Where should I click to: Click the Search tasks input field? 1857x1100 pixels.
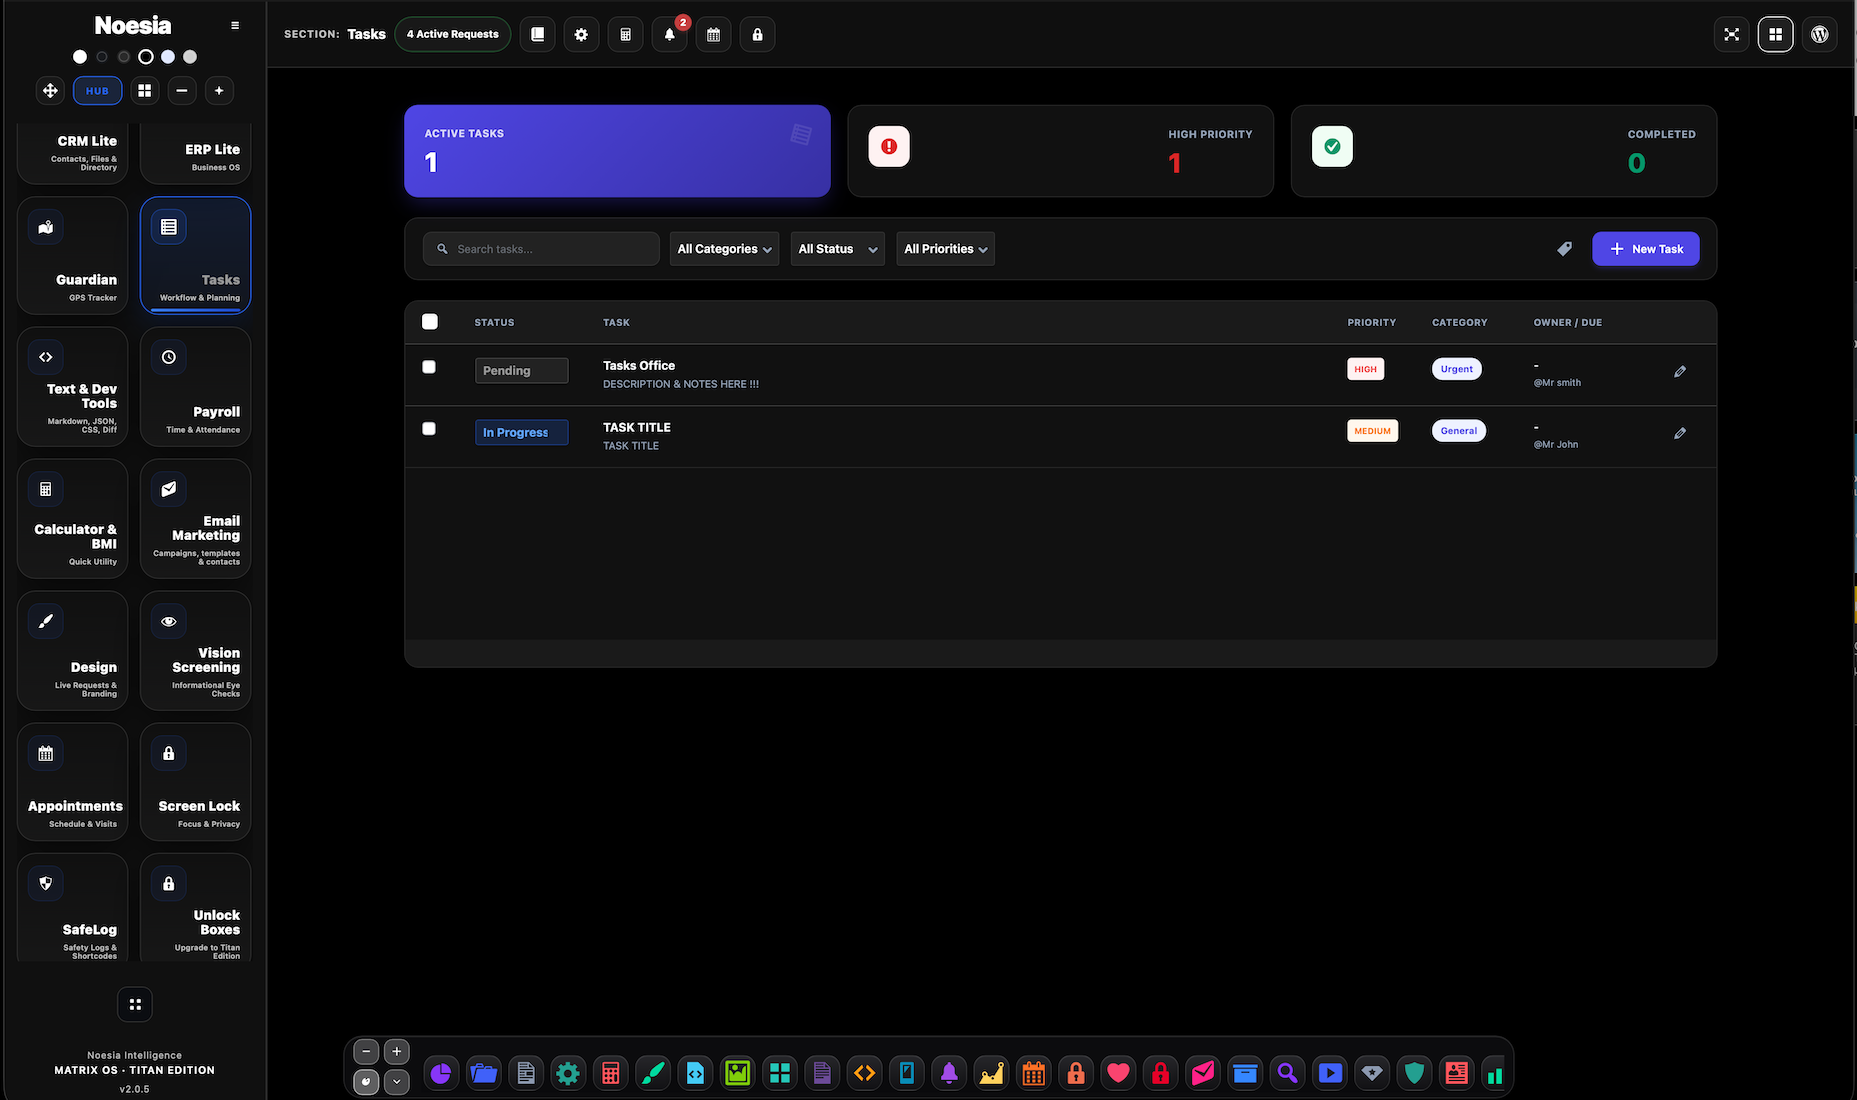coord(541,249)
